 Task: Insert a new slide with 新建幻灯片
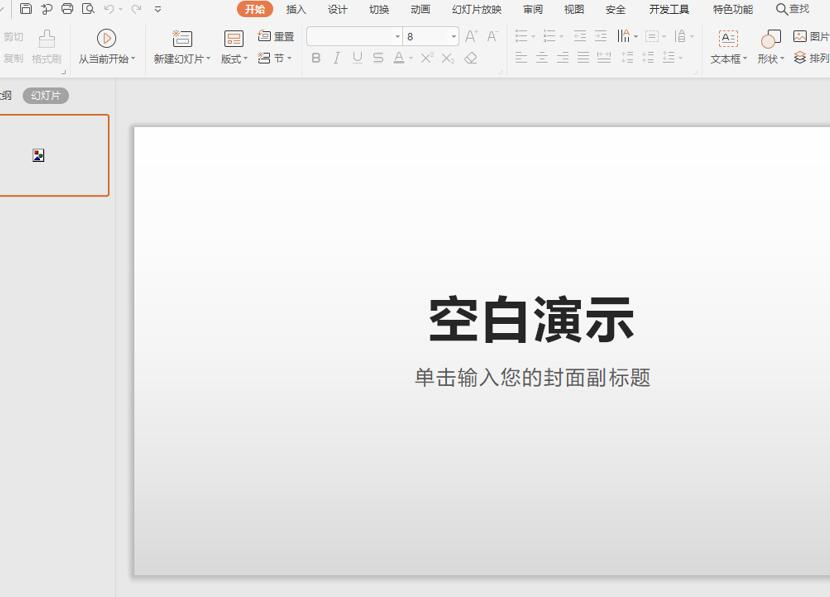[x=181, y=45]
